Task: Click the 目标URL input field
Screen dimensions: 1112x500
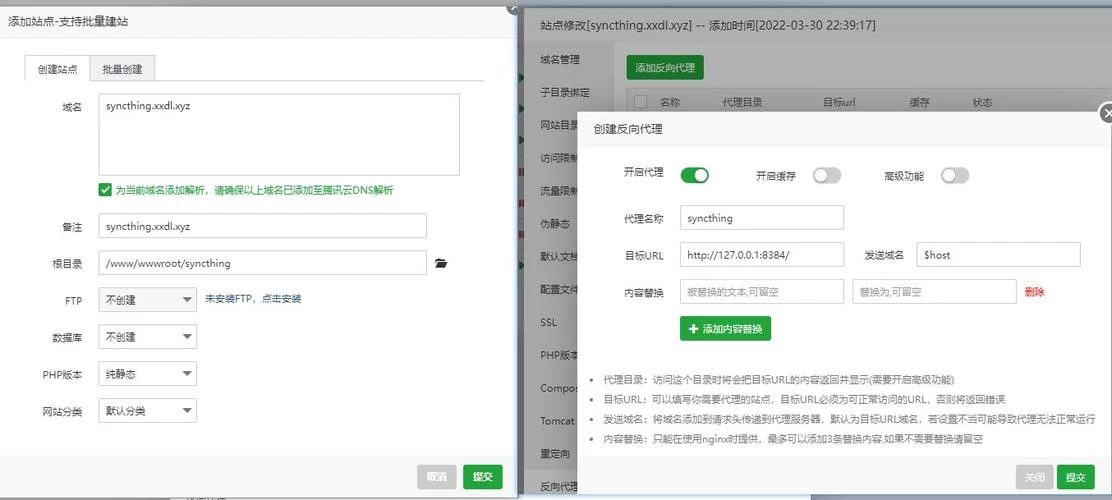Action: click(762, 255)
